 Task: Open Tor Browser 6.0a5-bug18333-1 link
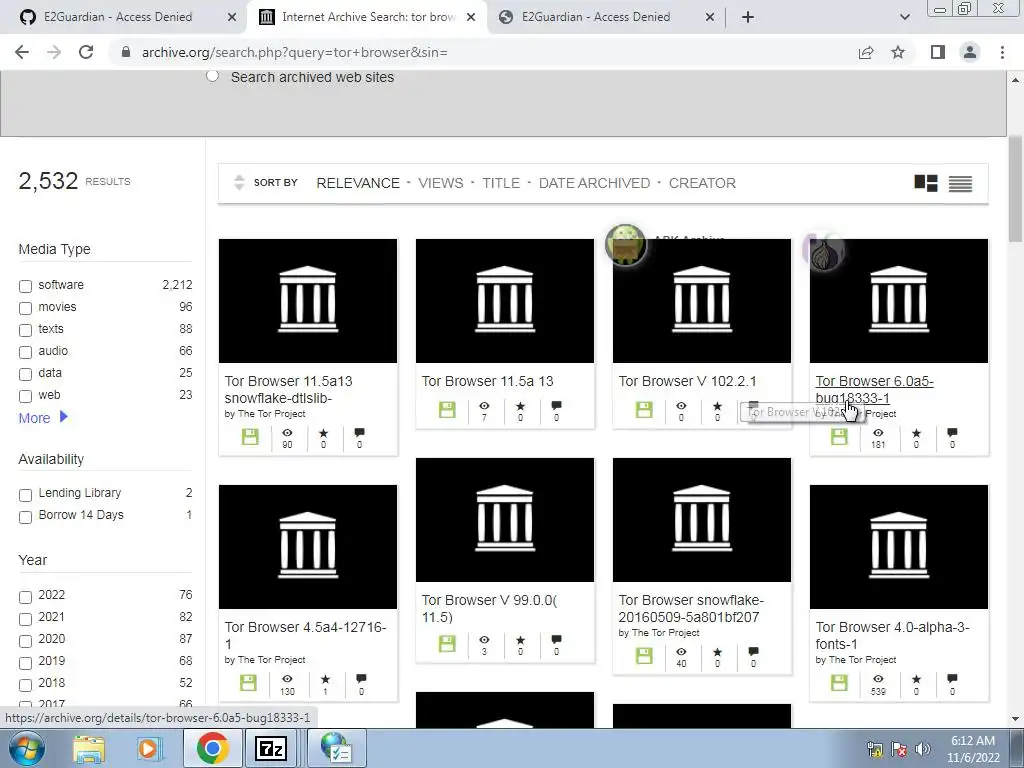point(874,389)
